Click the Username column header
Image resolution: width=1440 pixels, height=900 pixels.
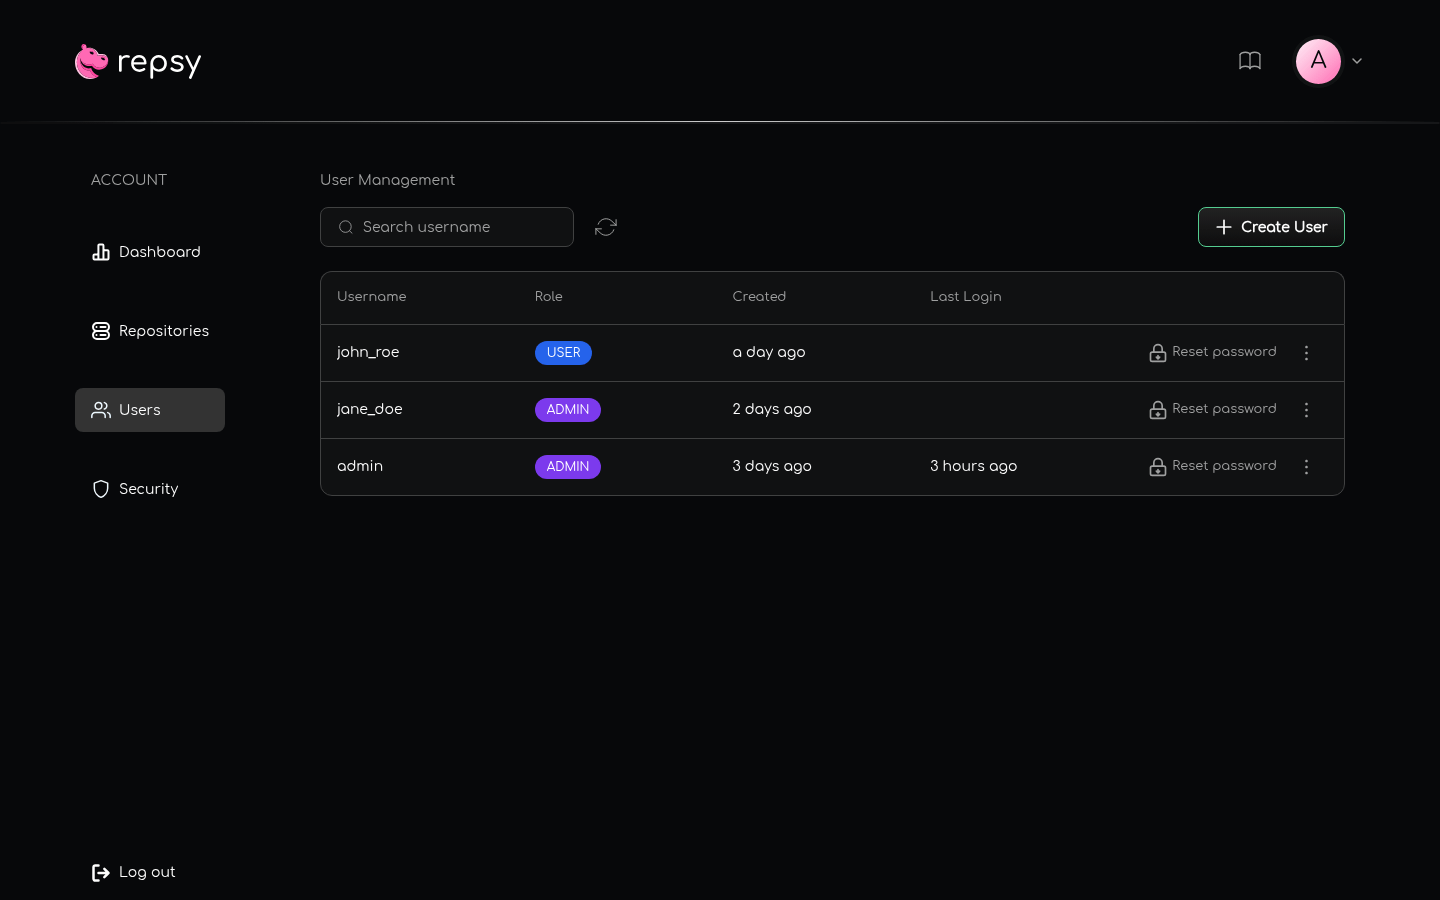point(372,297)
